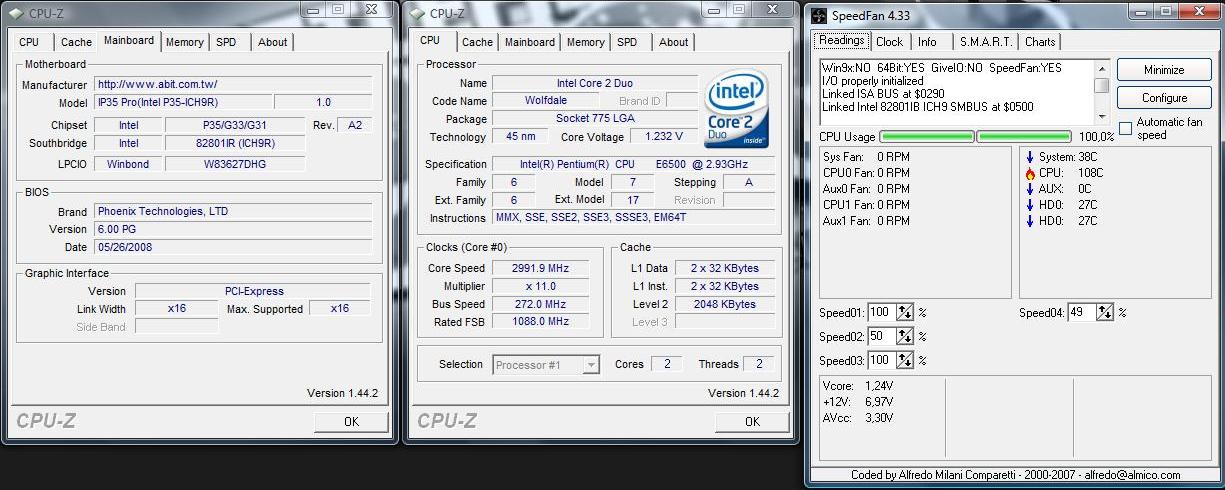The width and height of the screenshot is (1225, 490).
Task: Adjust the Speed02 spinner arrows
Action: coord(905,336)
